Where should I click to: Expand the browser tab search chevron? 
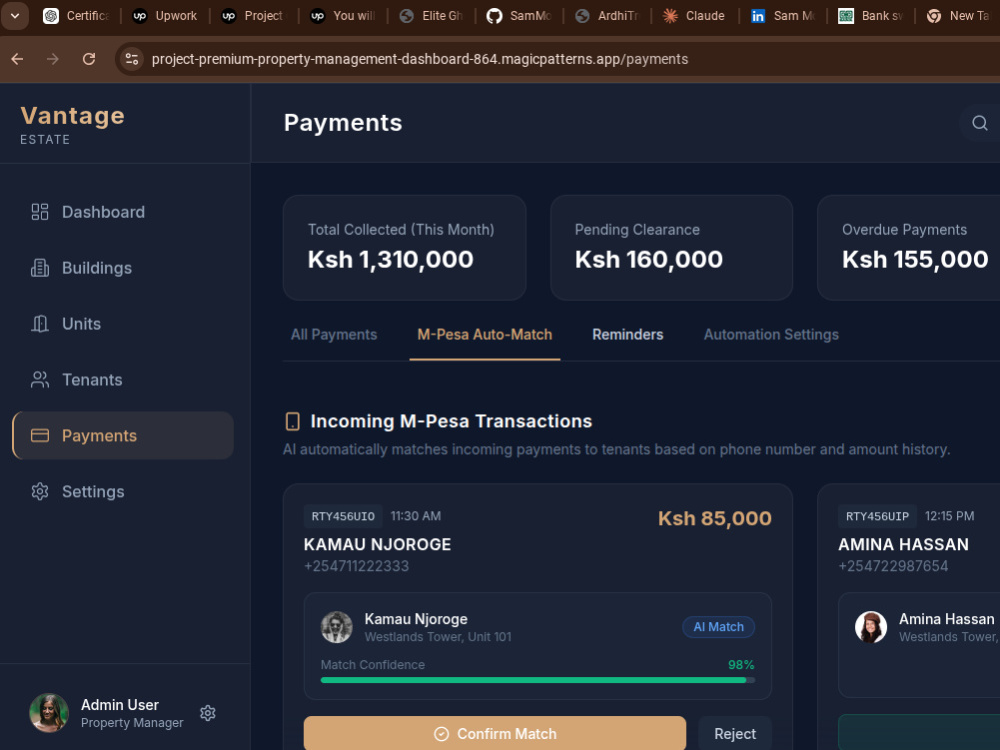(x=15, y=16)
